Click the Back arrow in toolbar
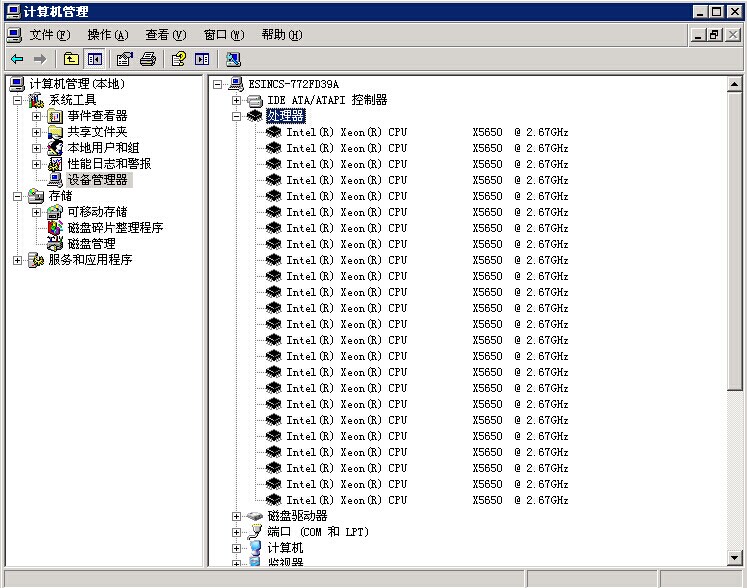 pos(17,59)
